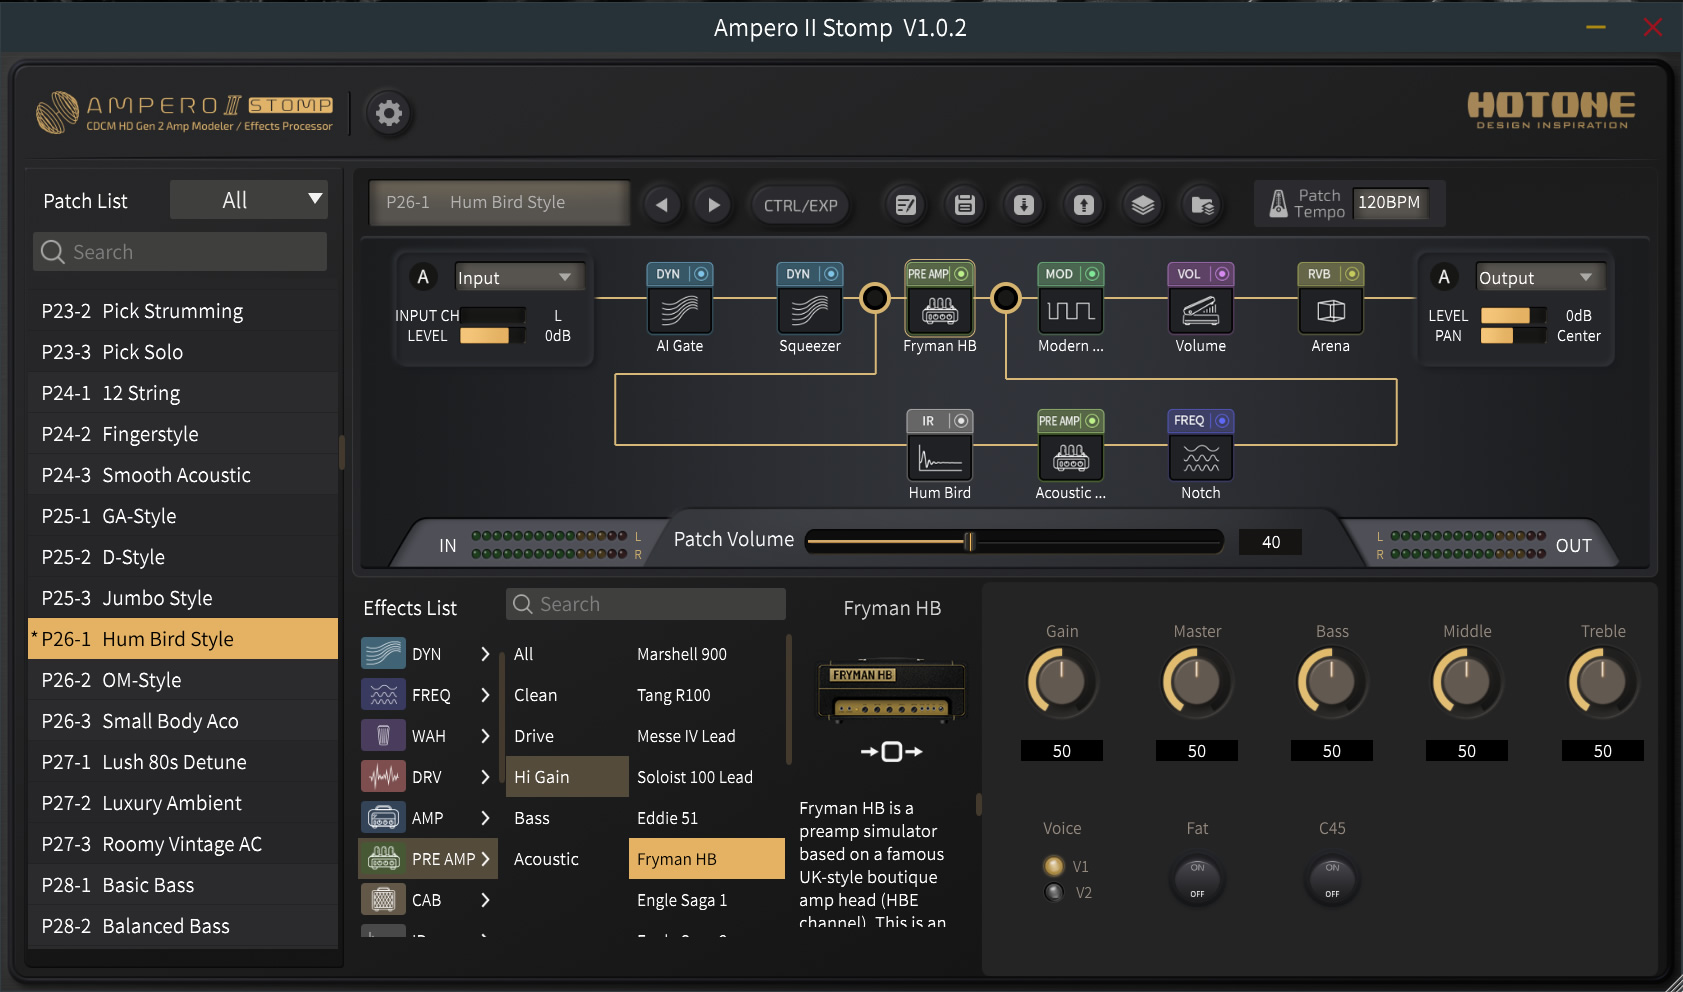Click the Patch List search field
Viewport: 1683px width, 992px height.
click(x=180, y=252)
